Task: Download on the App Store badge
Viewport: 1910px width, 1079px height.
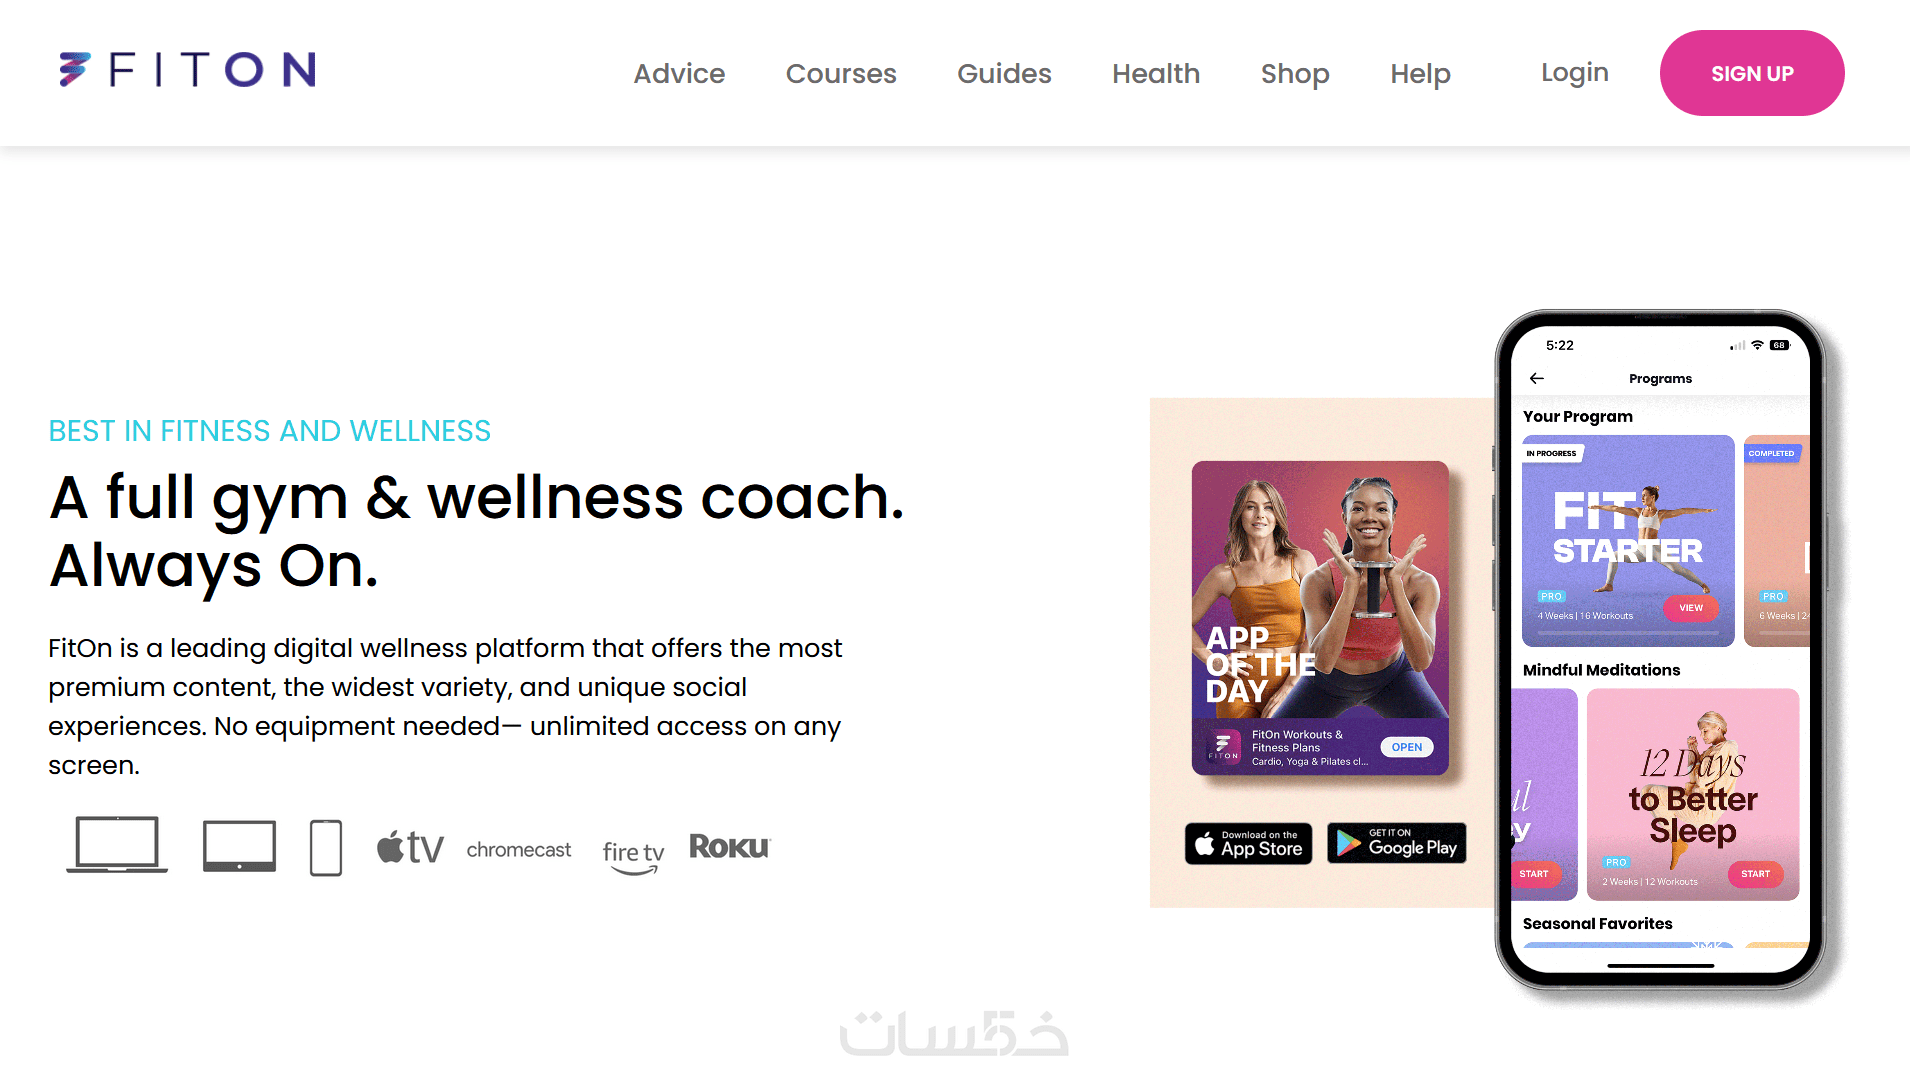Action: [1249, 844]
